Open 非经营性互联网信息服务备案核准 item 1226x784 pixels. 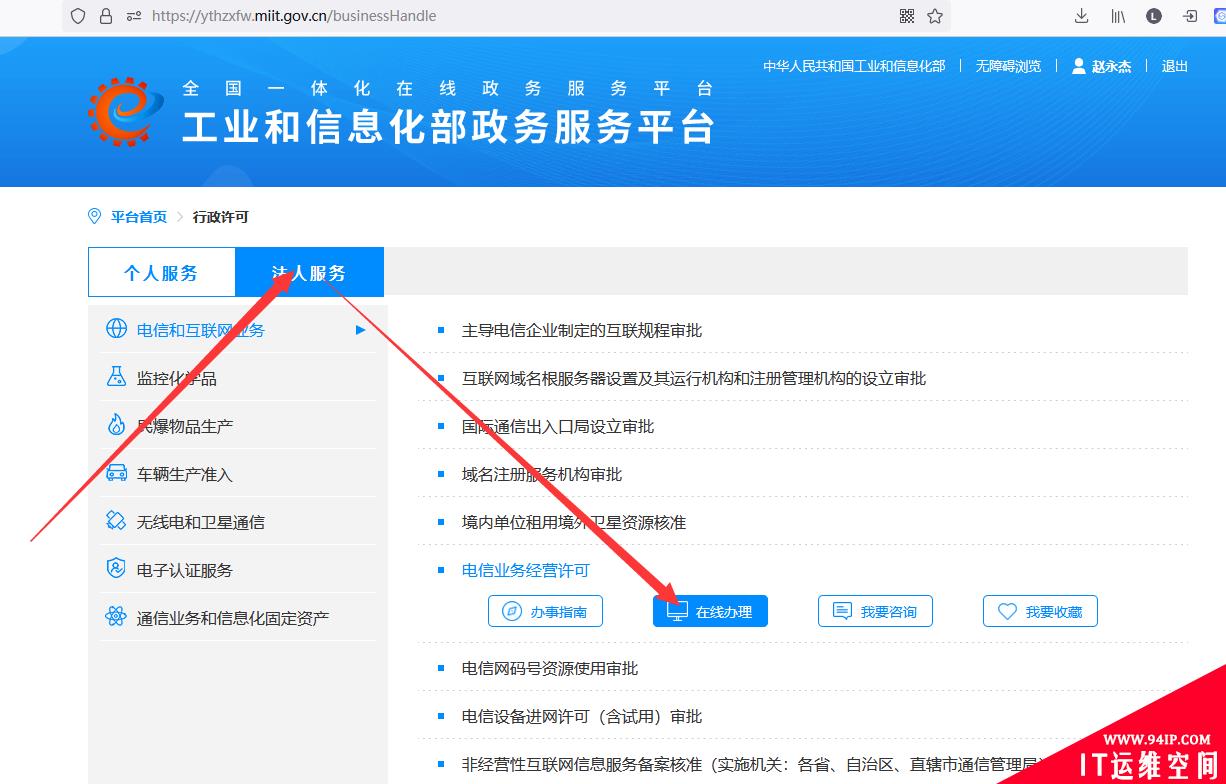point(755,764)
